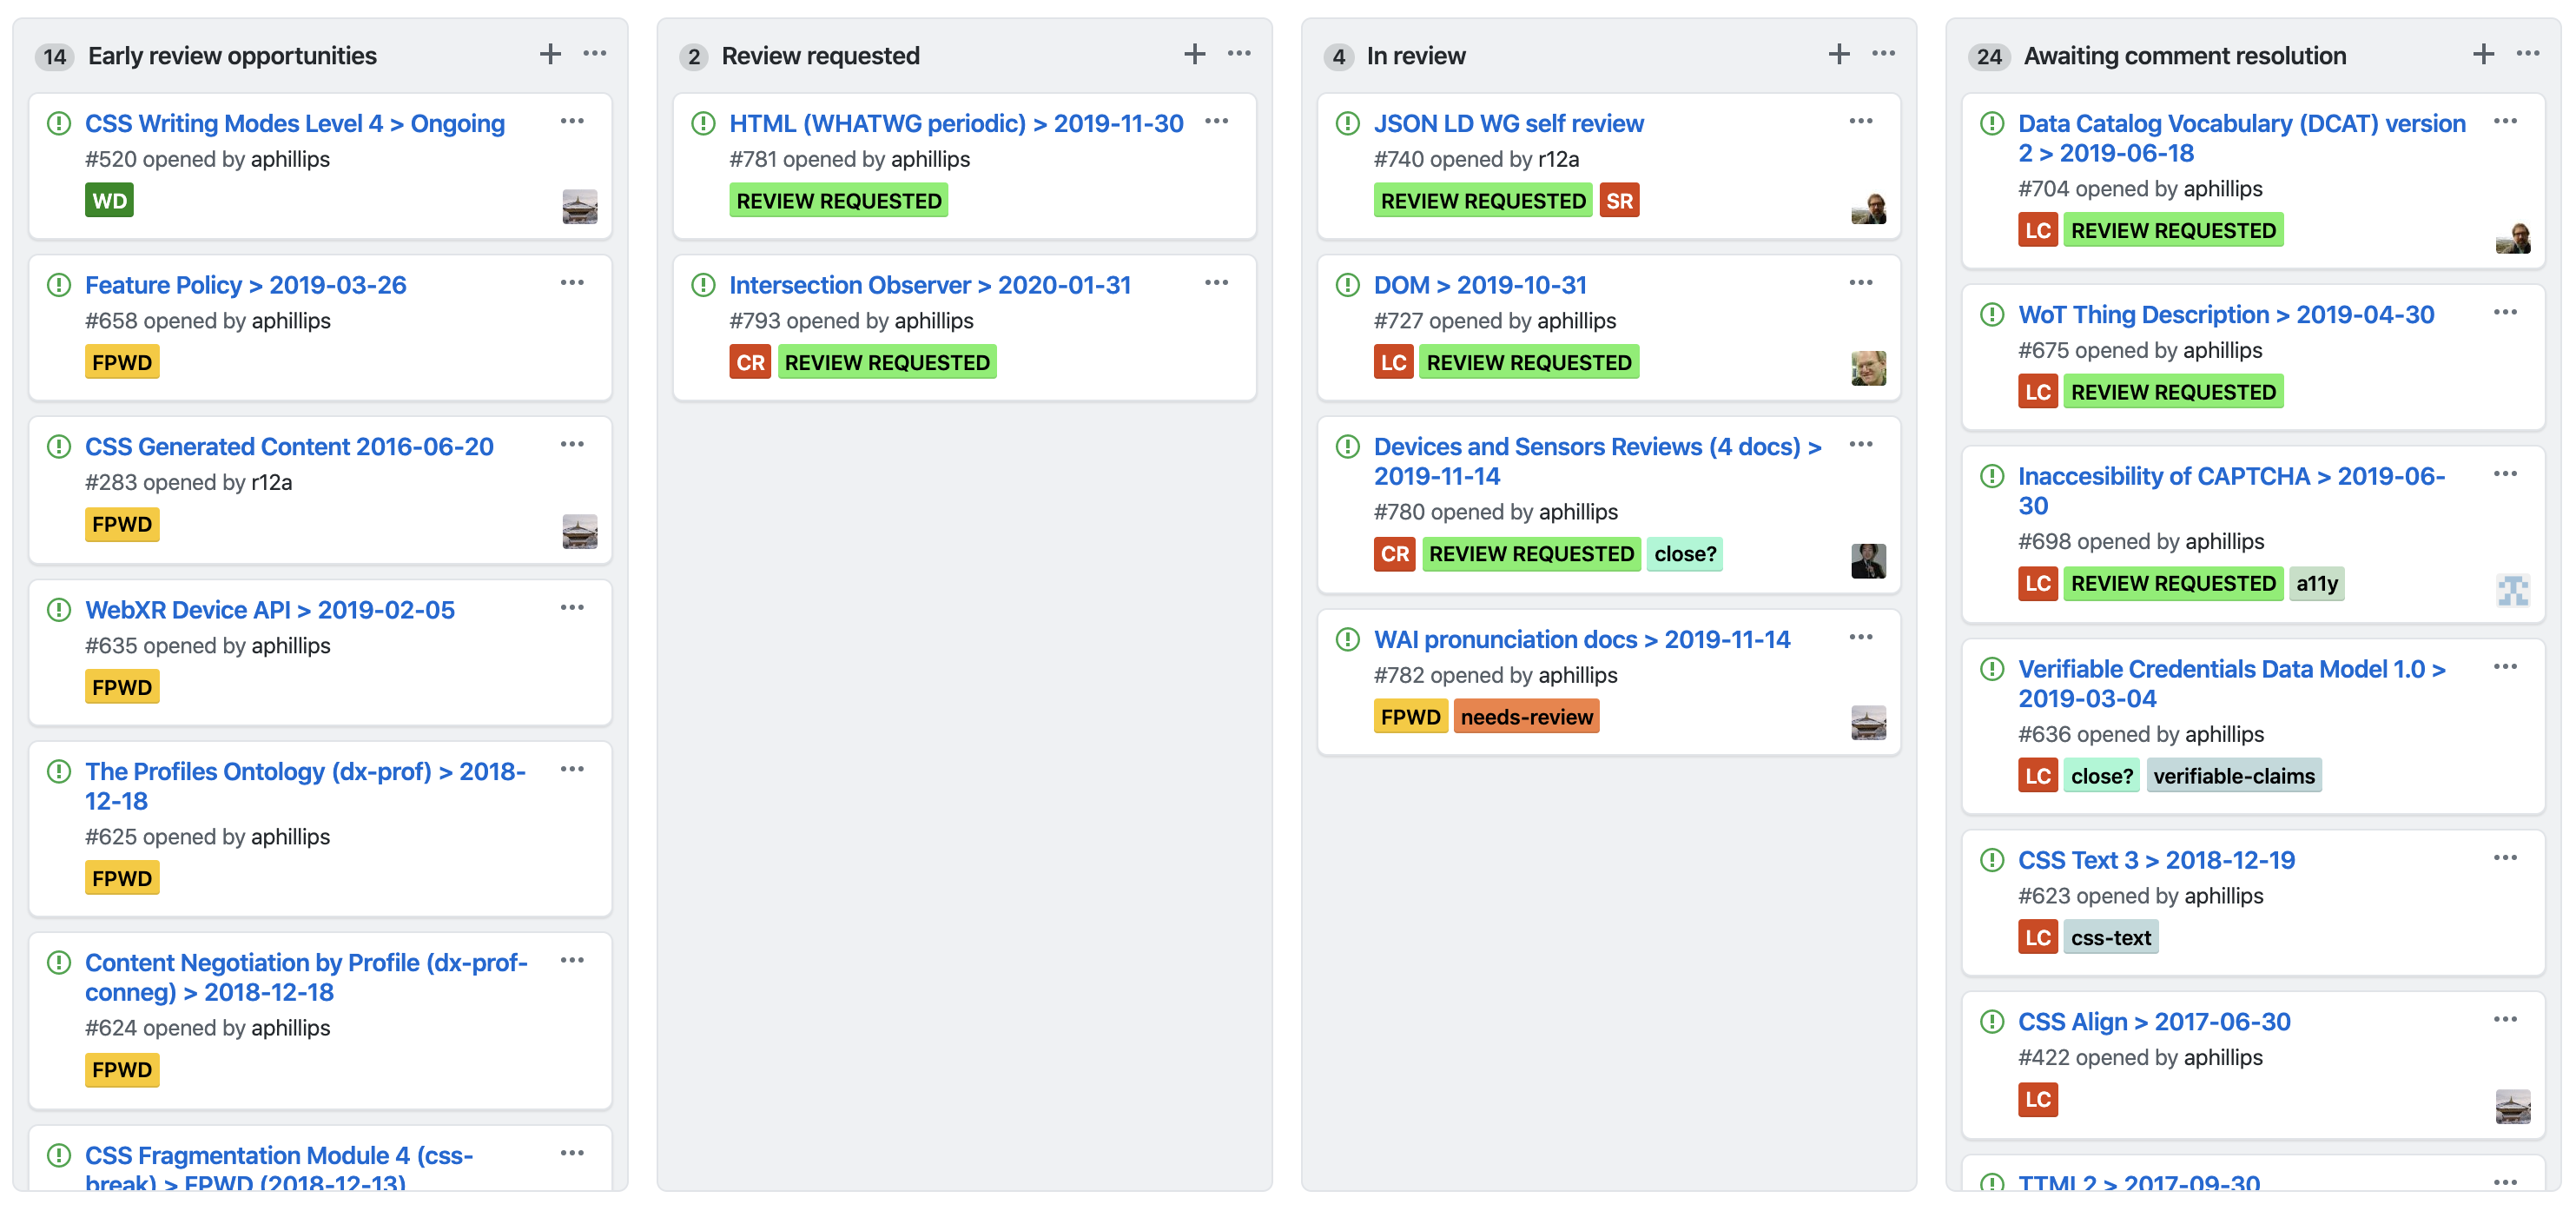Open the card menu on CSS Text 3 card

point(2508,857)
